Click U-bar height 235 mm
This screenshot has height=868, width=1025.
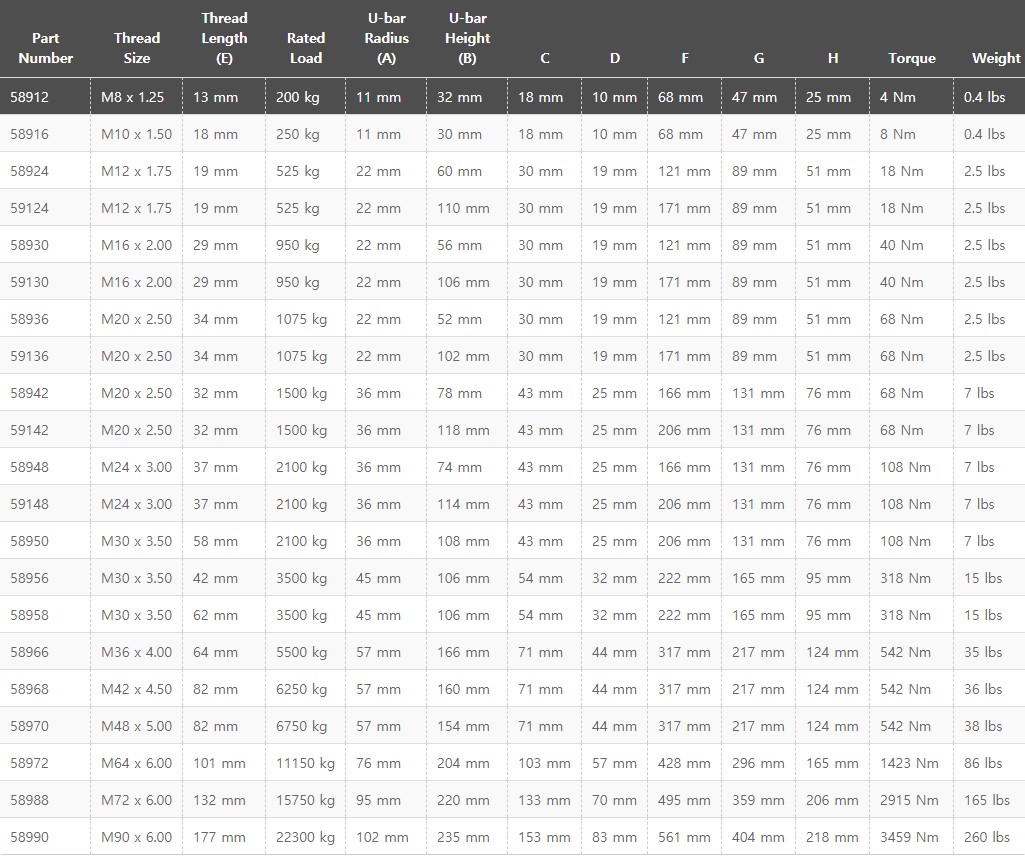[463, 837]
